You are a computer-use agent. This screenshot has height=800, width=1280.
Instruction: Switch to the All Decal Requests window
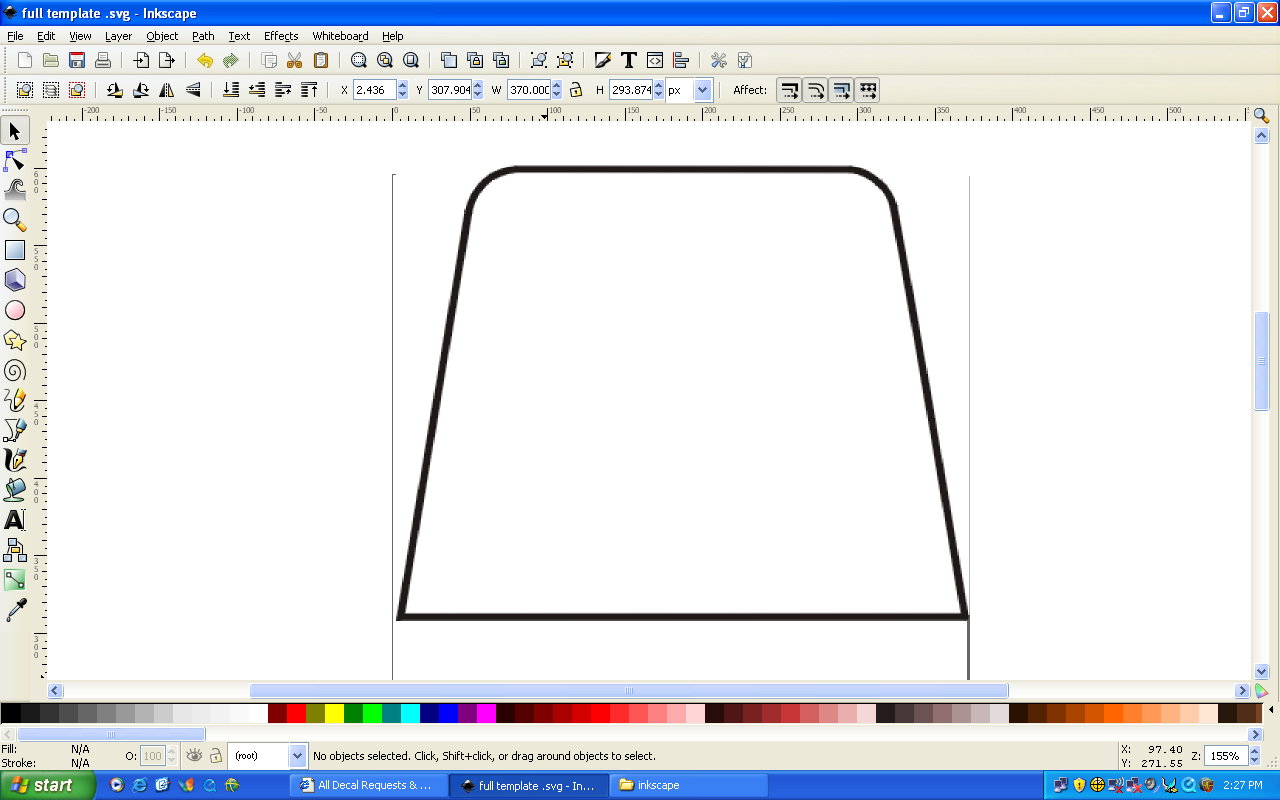(x=370, y=785)
